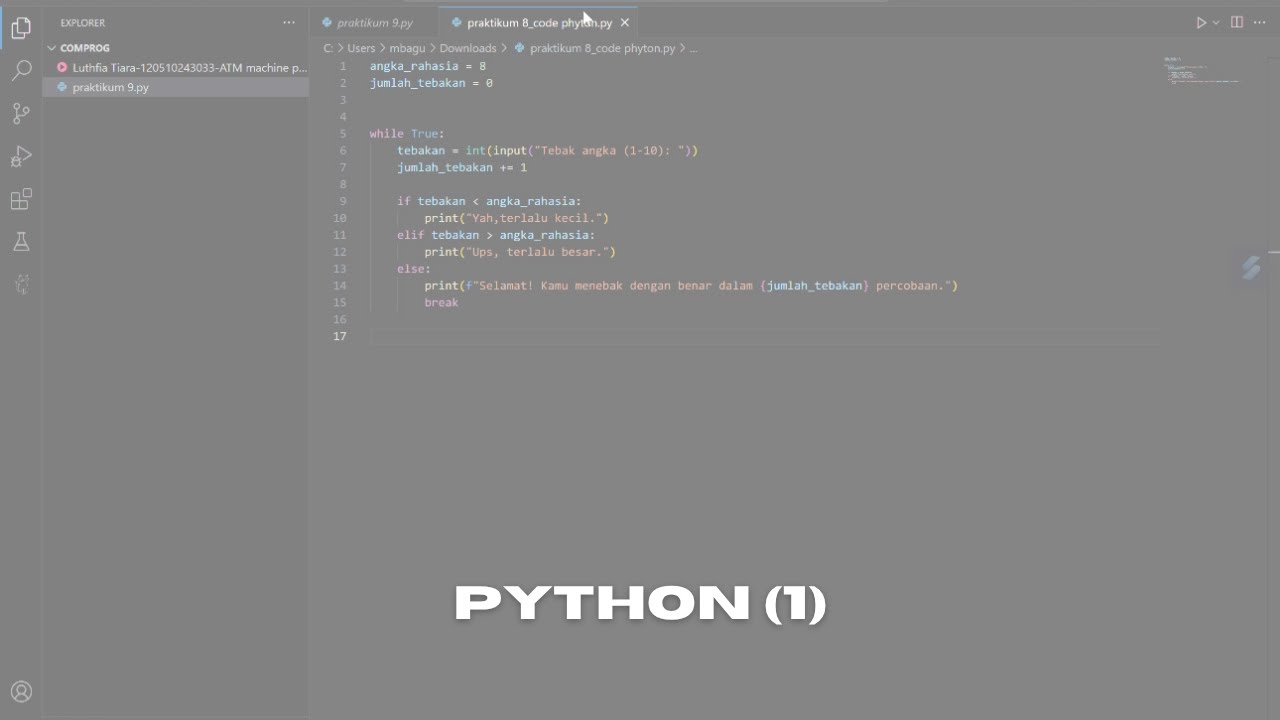Click the 'Ups, terlalu besar.' print line
This screenshot has height=720, width=1280.
(520, 252)
